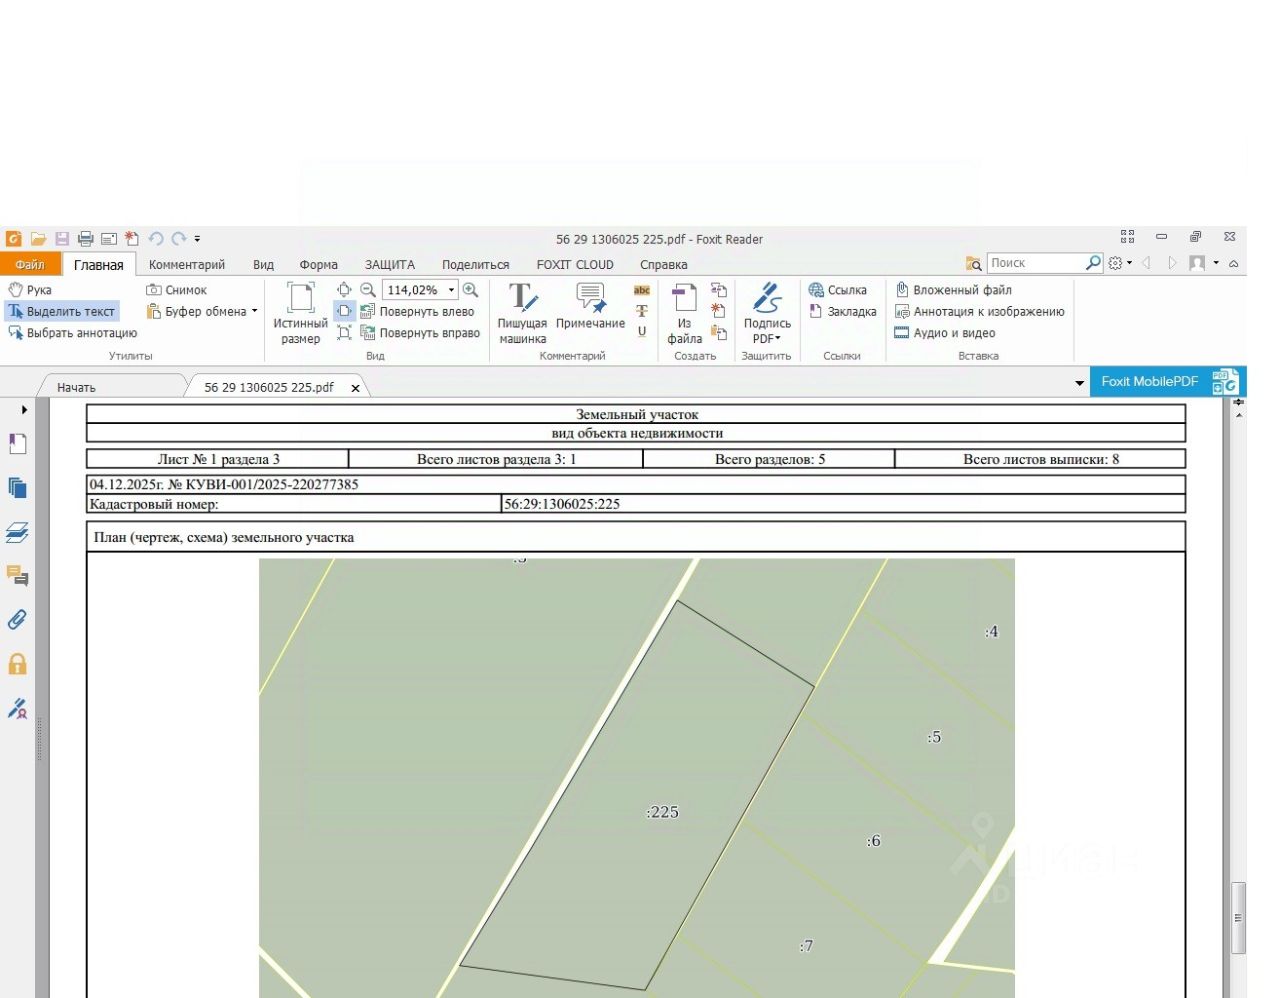The width and height of the screenshot is (1280, 998).
Task: Take a snapshot with Снимок
Action: click(x=177, y=290)
